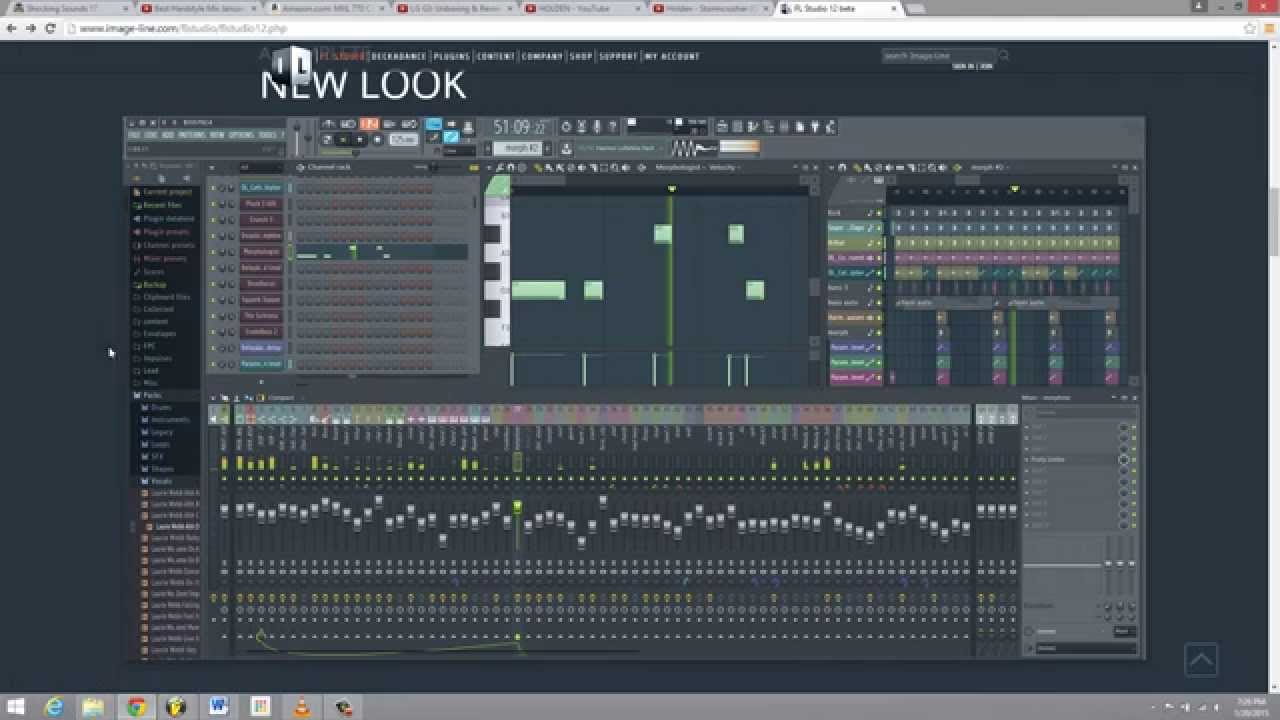
Task: Click the SUPPORT navigation link
Action: 619,56
